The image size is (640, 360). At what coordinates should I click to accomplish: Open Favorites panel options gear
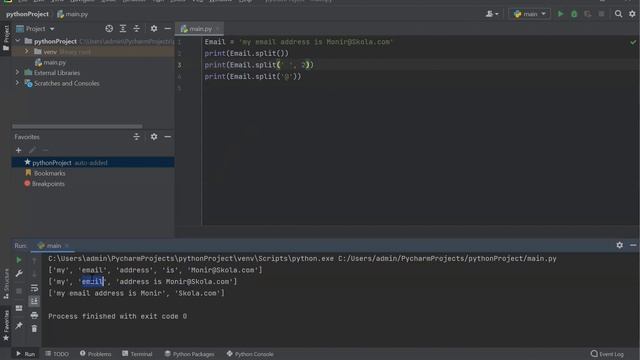point(154,137)
